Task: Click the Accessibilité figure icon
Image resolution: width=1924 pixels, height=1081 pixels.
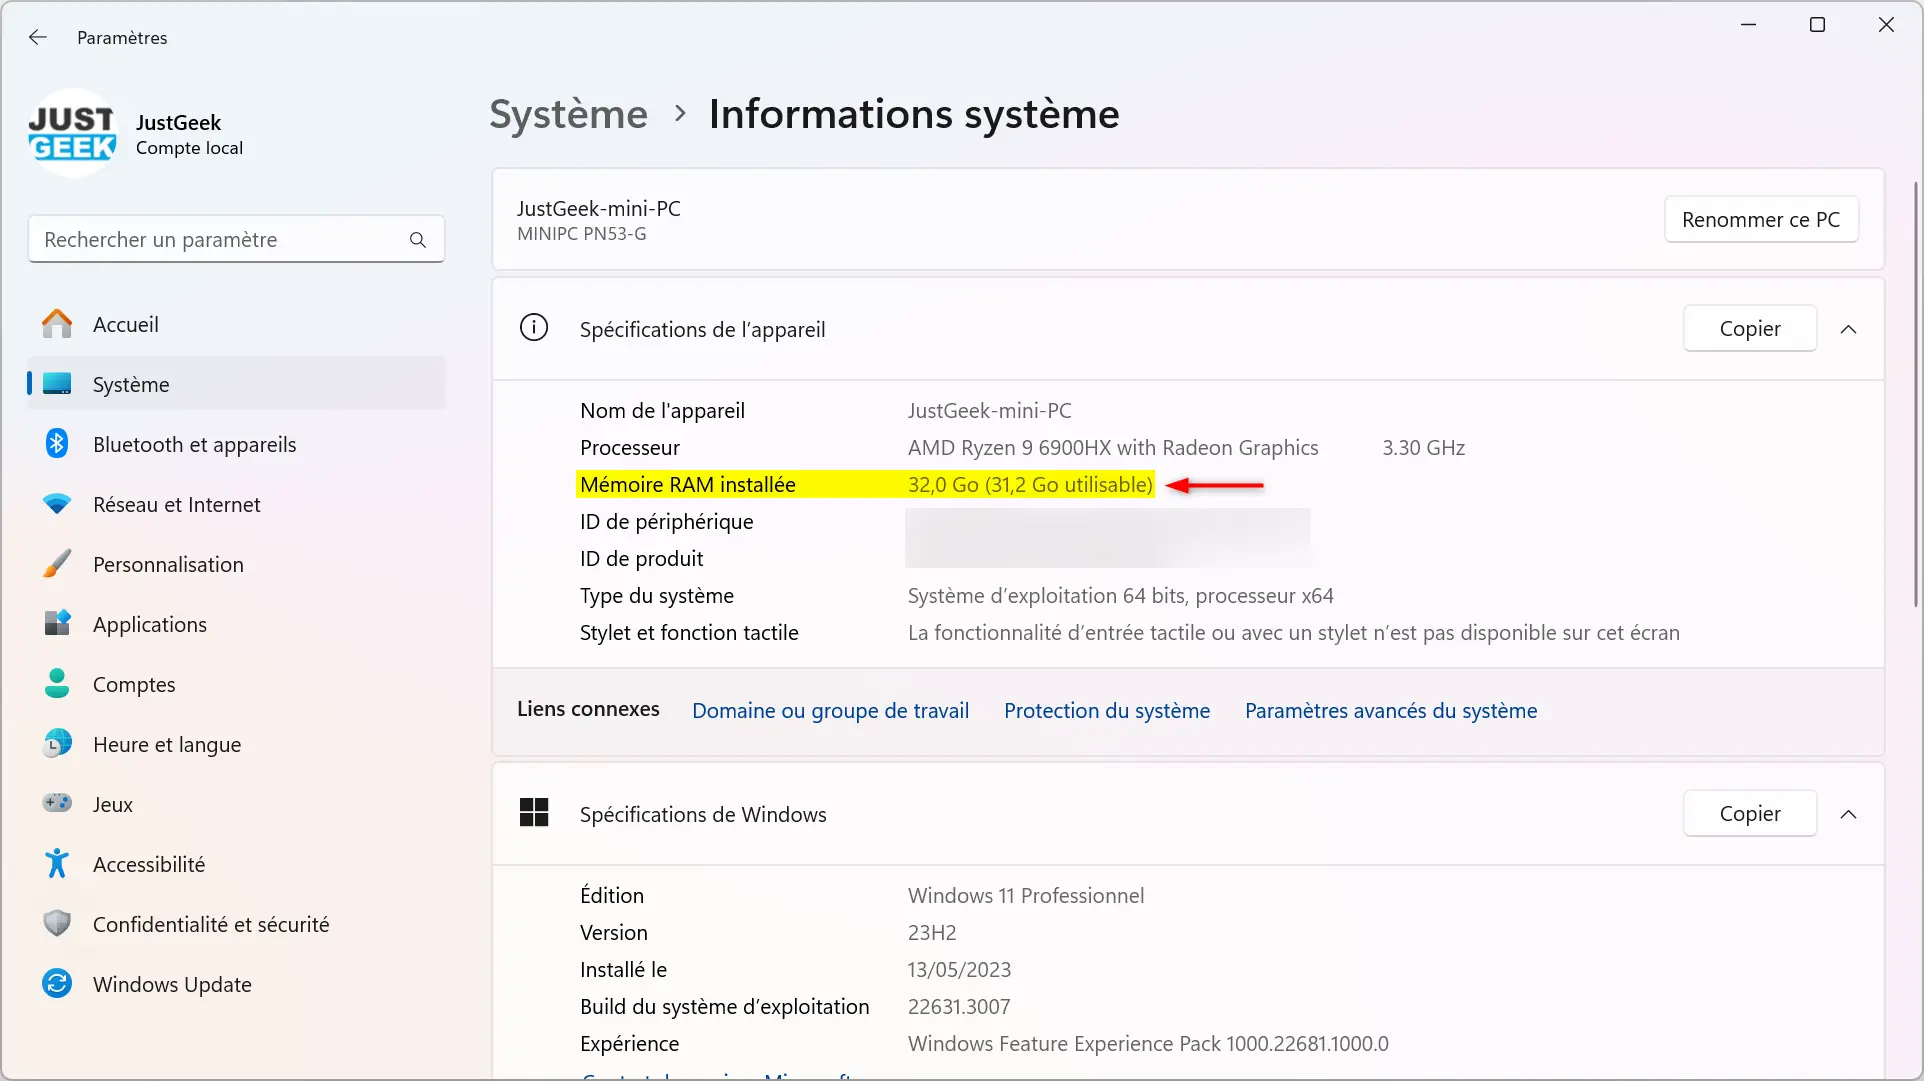Action: [57, 864]
